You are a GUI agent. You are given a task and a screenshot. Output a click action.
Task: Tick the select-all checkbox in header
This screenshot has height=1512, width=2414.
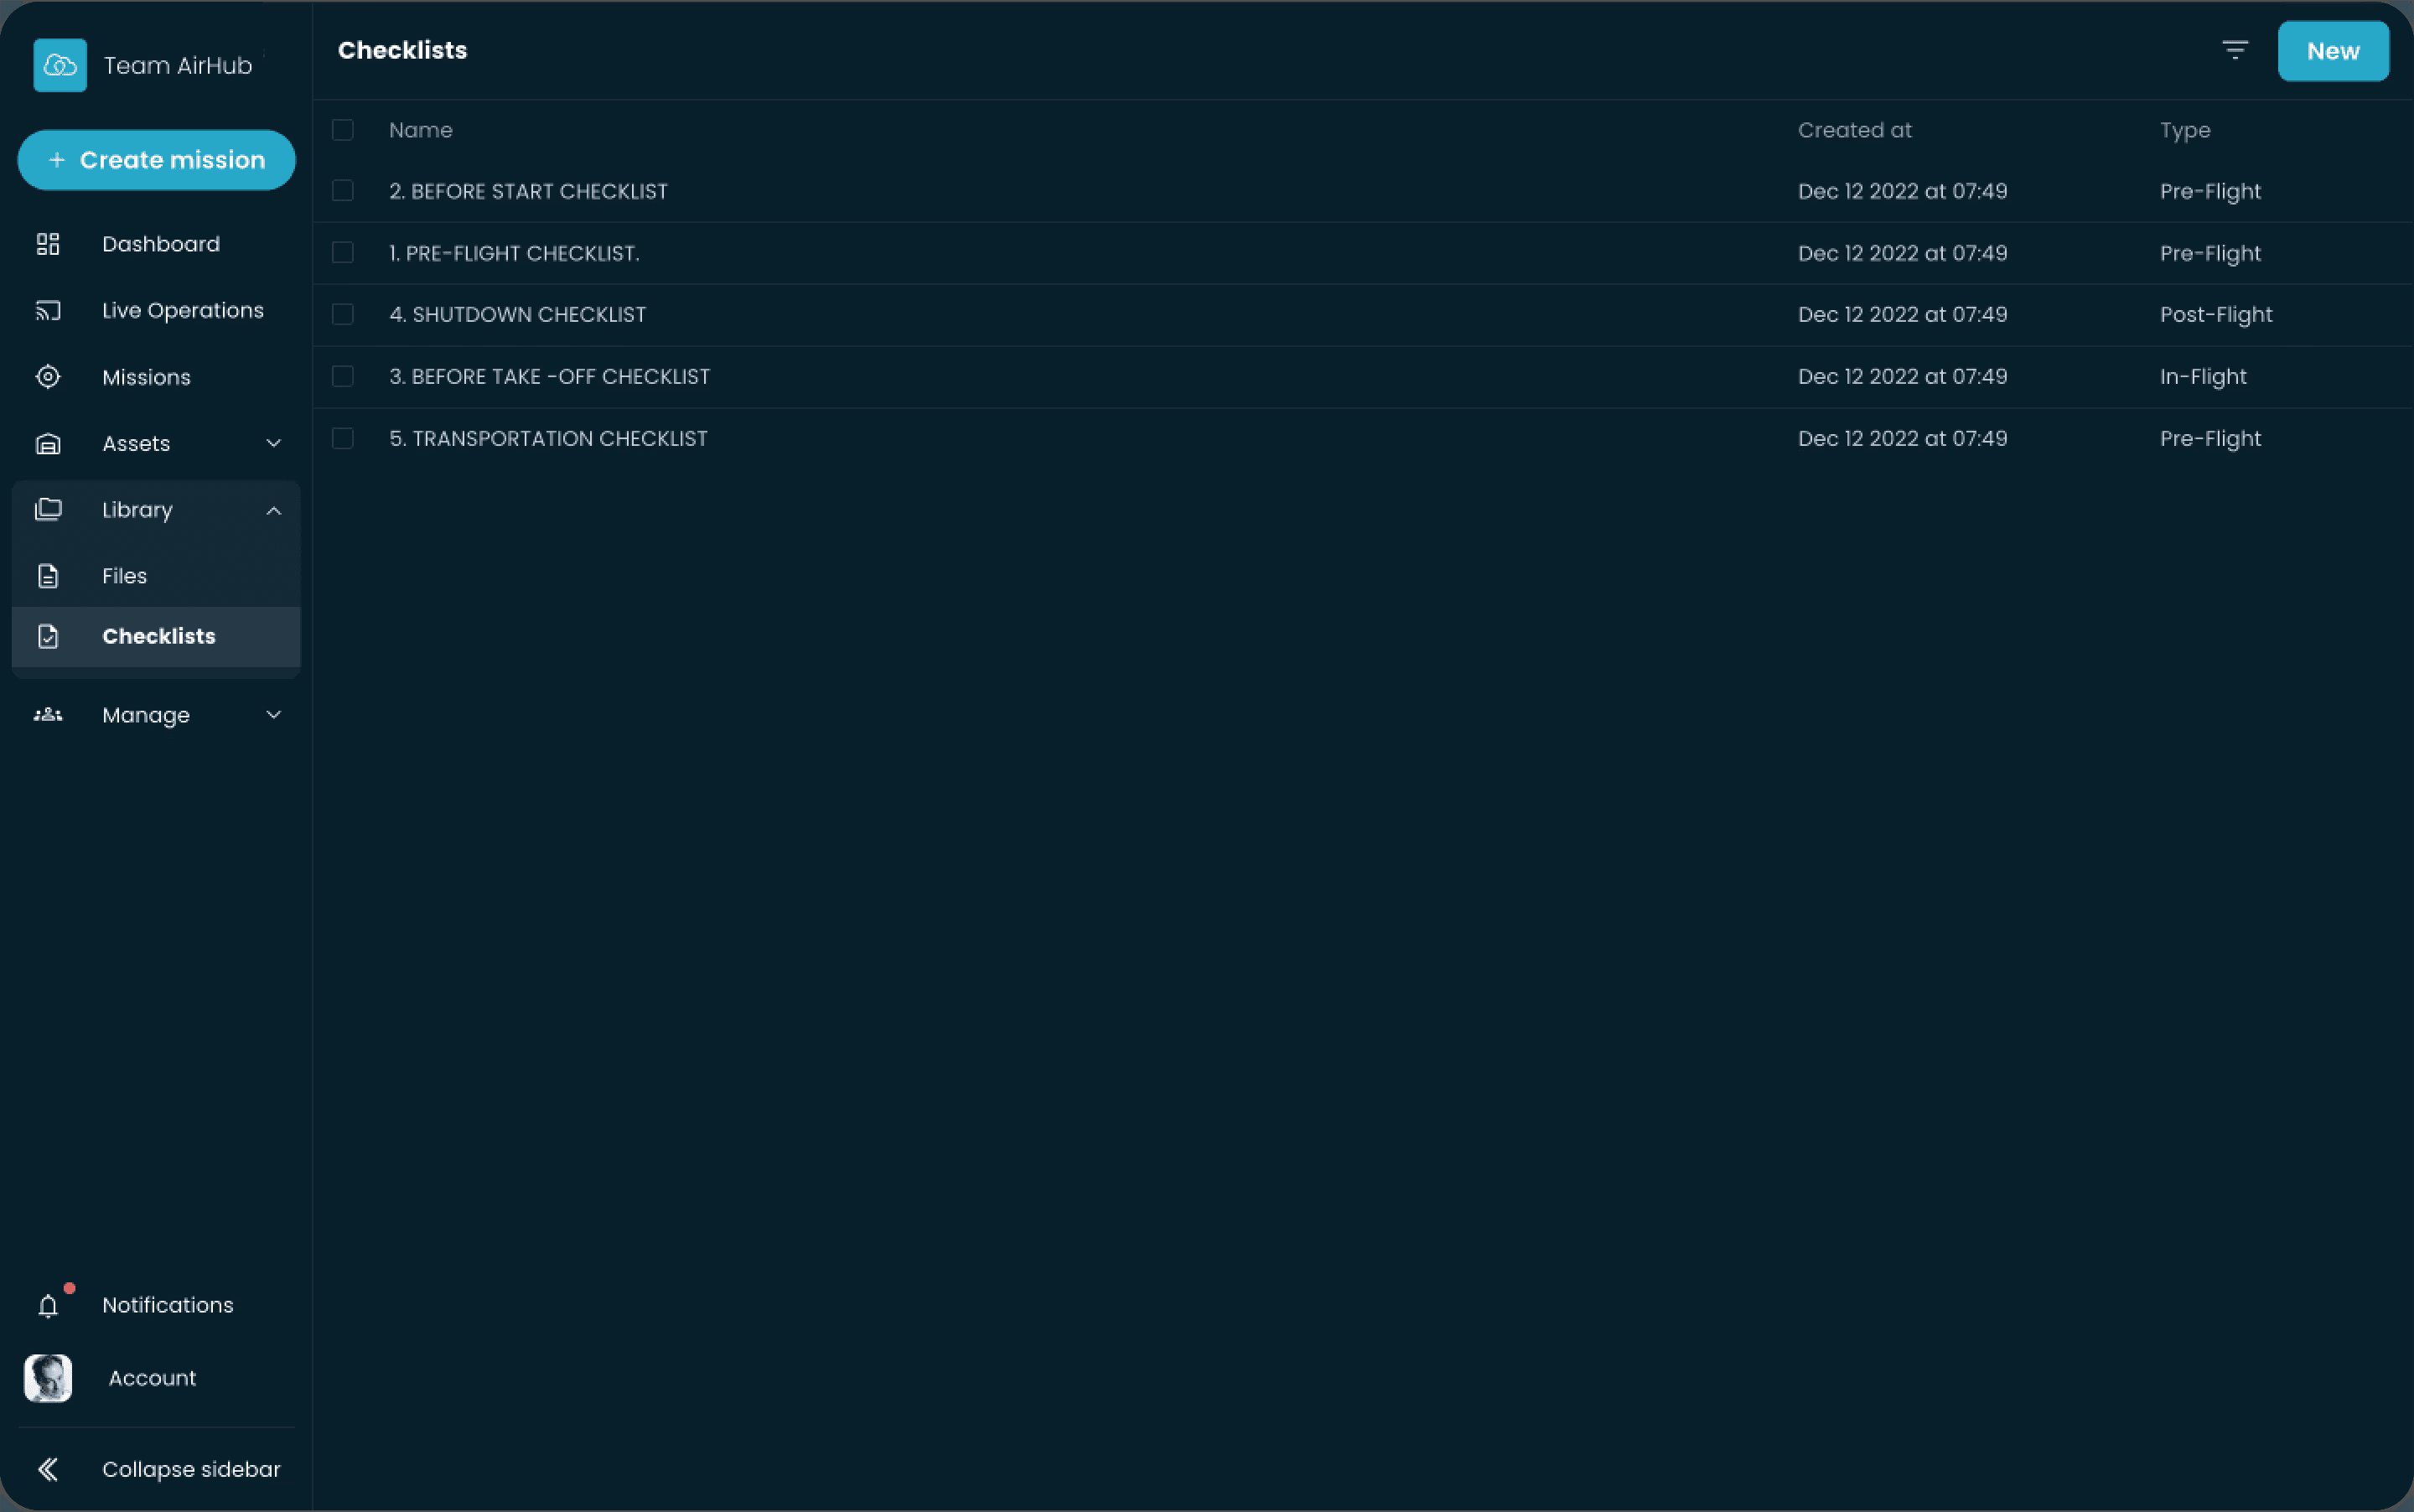(343, 130)
